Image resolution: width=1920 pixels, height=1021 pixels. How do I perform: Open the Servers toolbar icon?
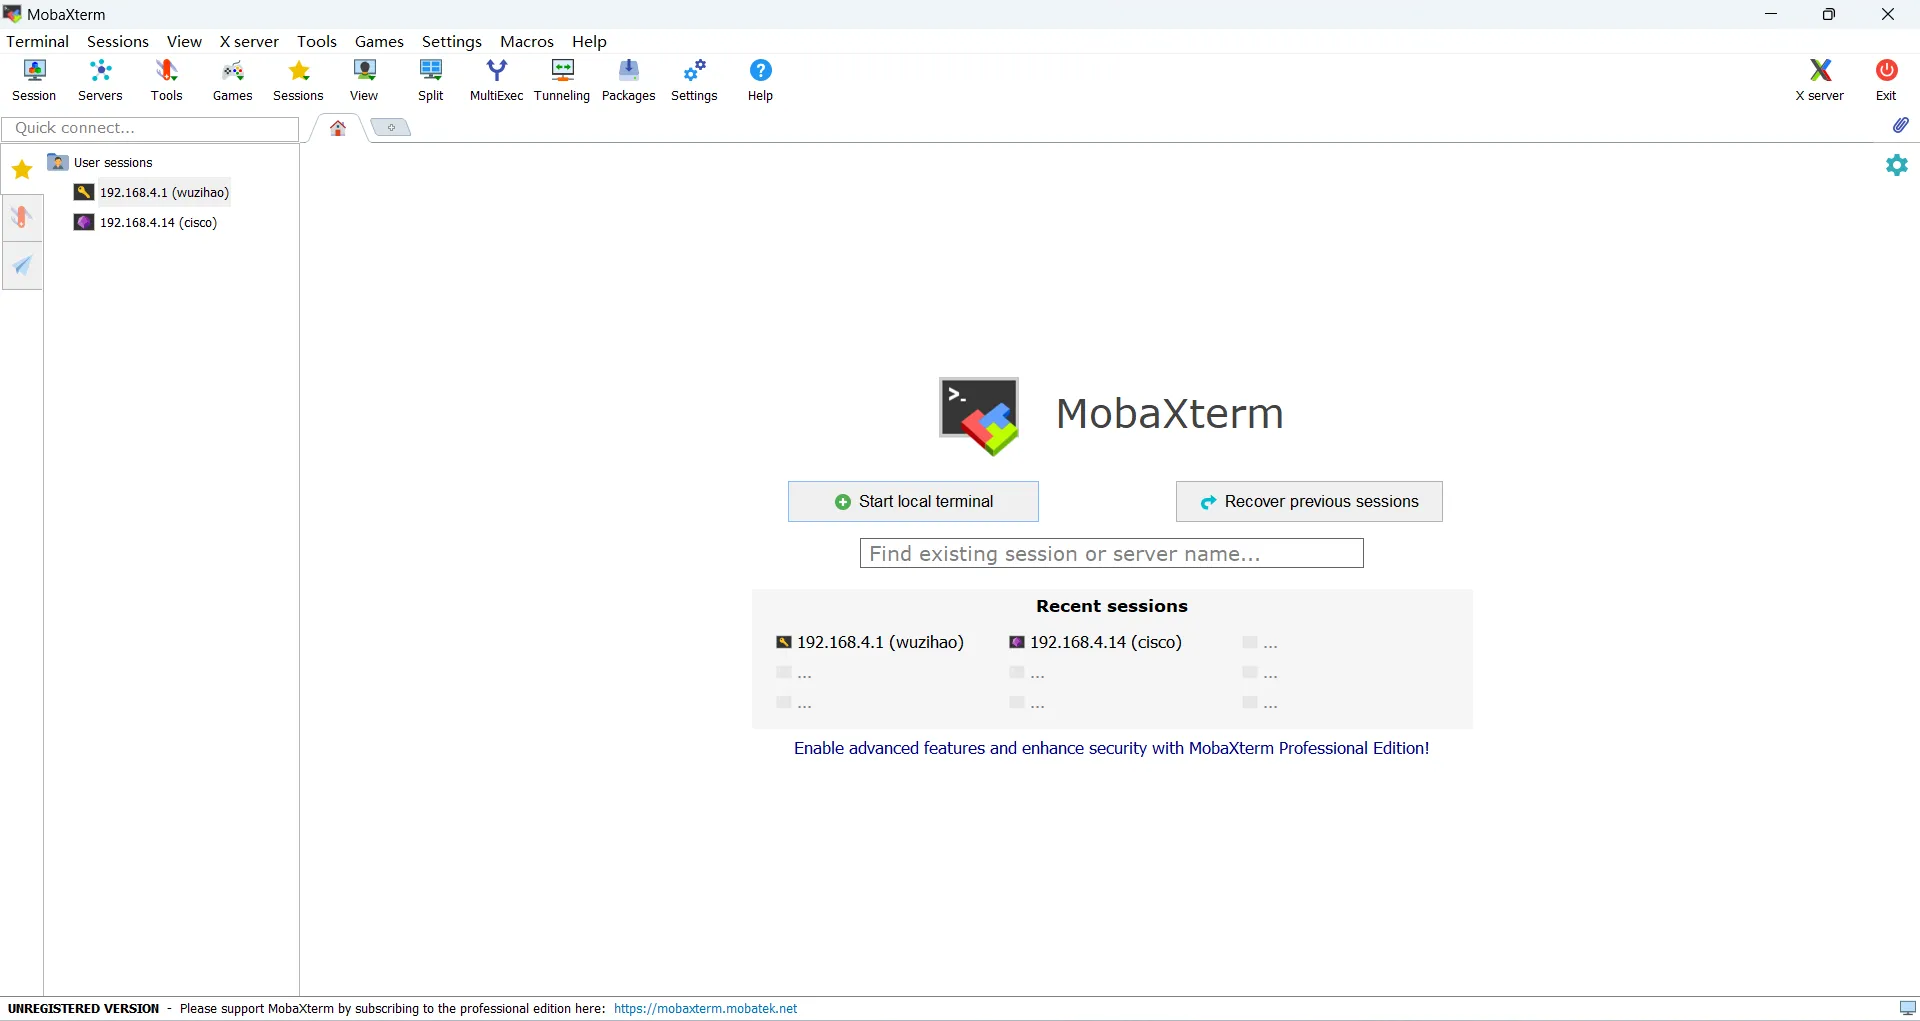coord(100,80)
